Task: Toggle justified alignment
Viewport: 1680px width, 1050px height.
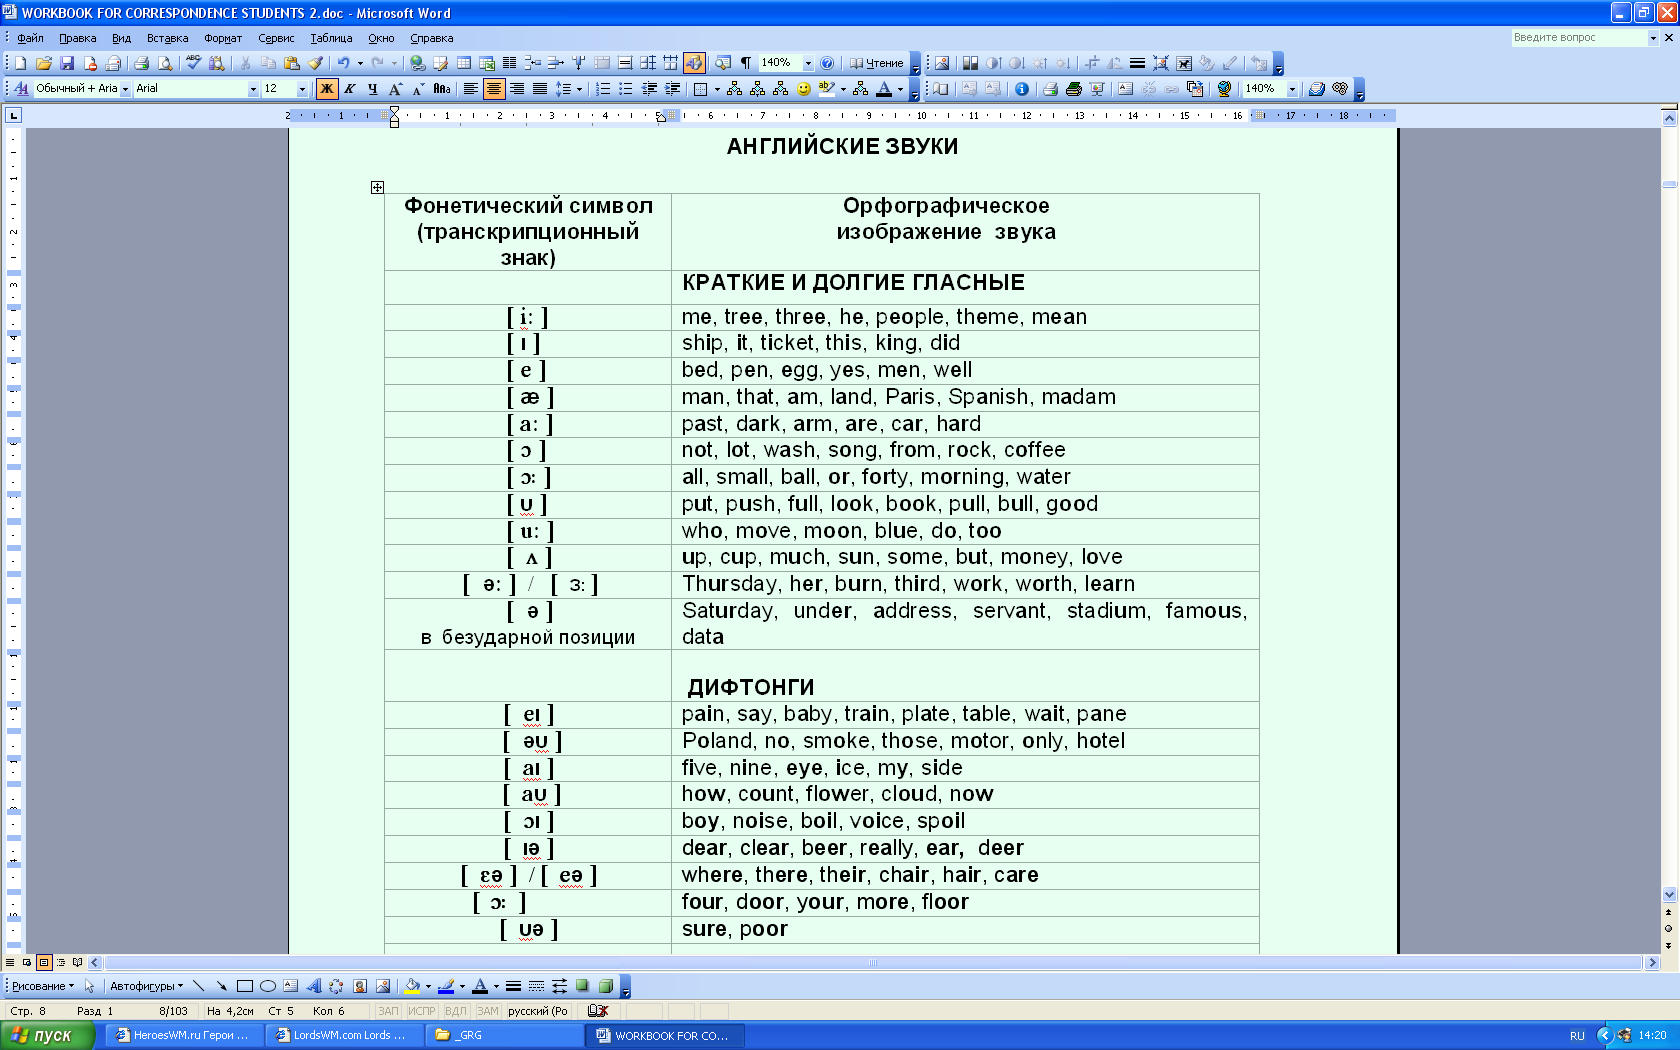Action: (x=540, y=89)
